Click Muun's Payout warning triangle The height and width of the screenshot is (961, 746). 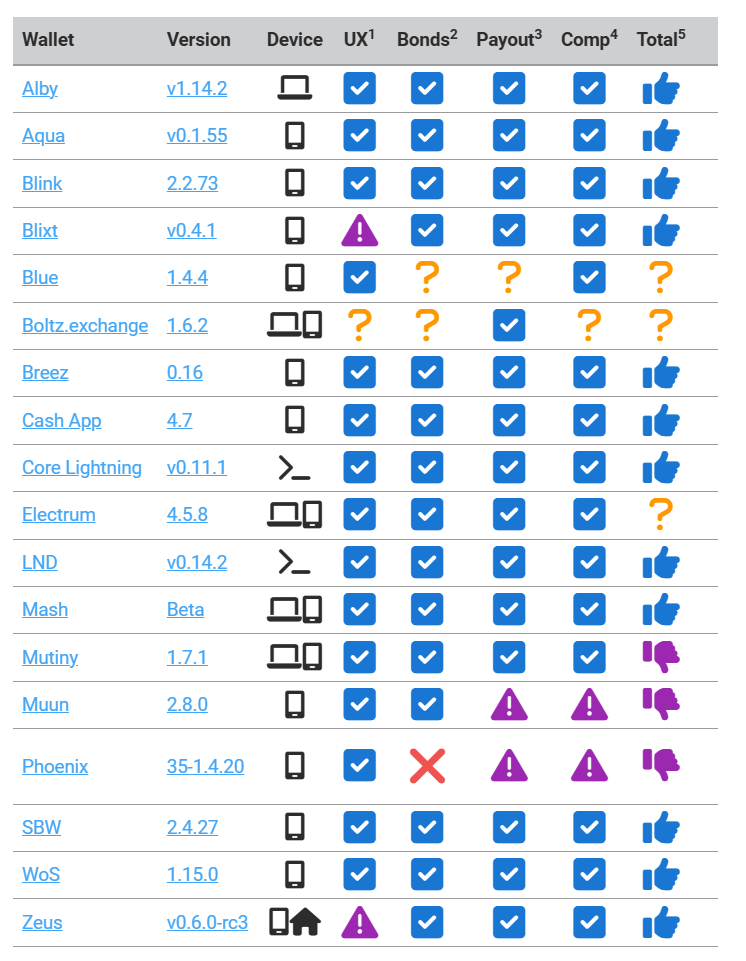coord(509,704)
